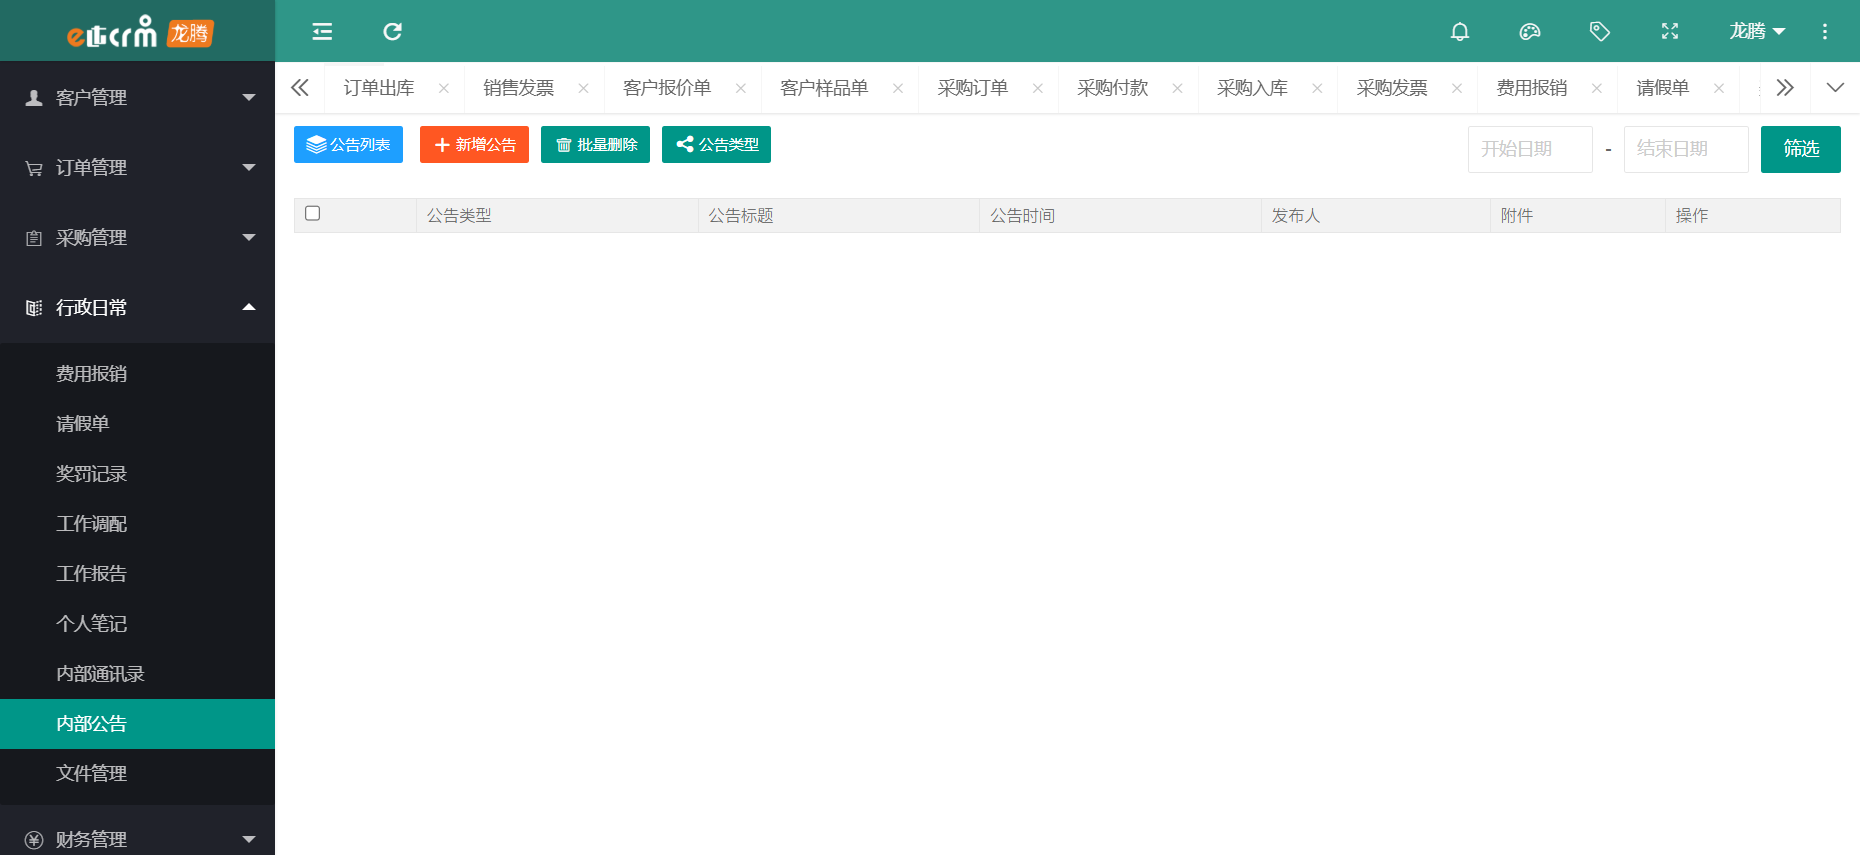The width and height of the screenshot is (1860, 855).
Task: Open notifications via the bell icon
Action: tap(1459, 32)
